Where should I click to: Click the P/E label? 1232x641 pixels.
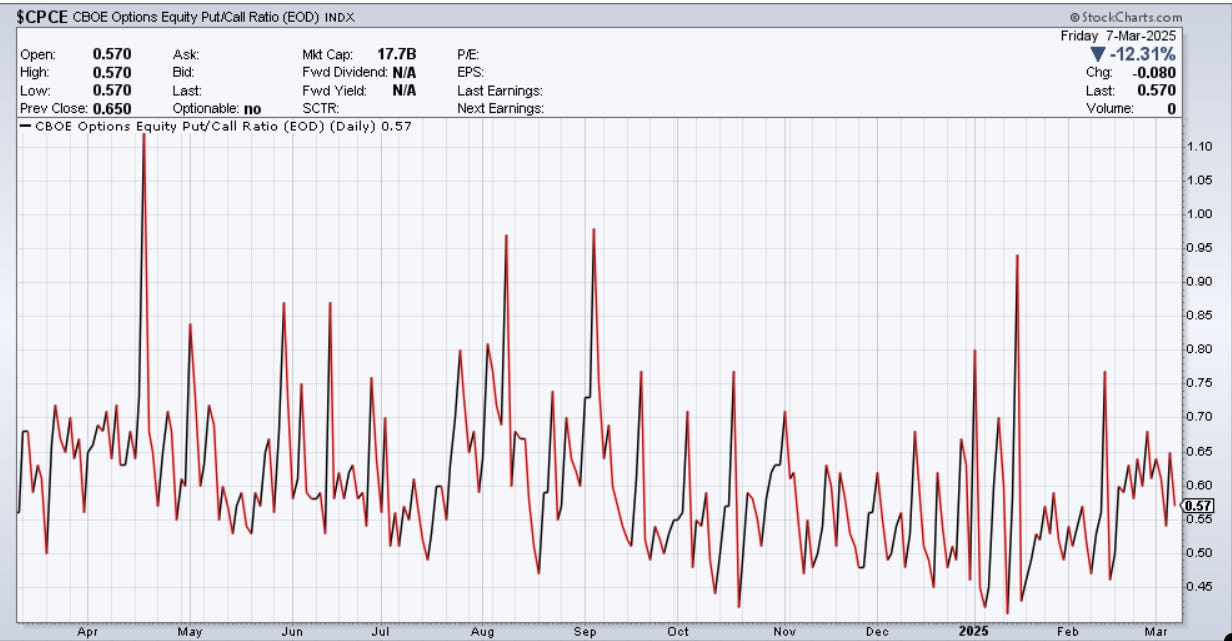468,55
